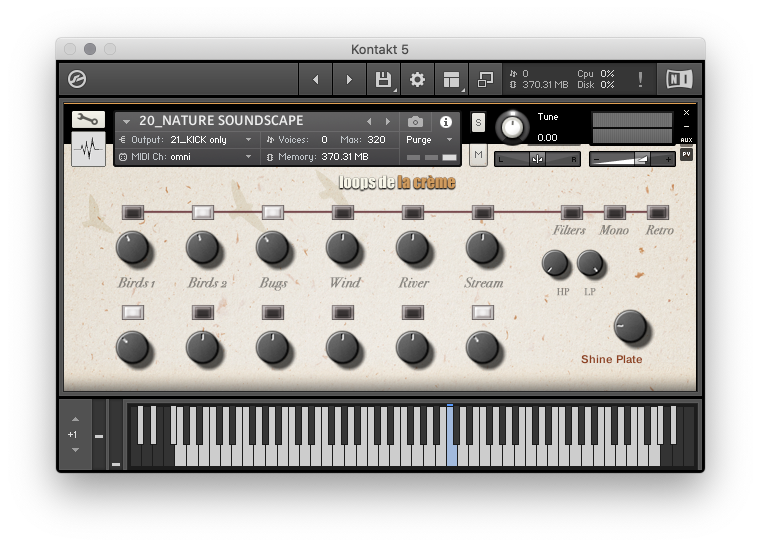Screen dimensions: 761x547
Task: Click the Wind volume knob
Action: click(342, 248)
